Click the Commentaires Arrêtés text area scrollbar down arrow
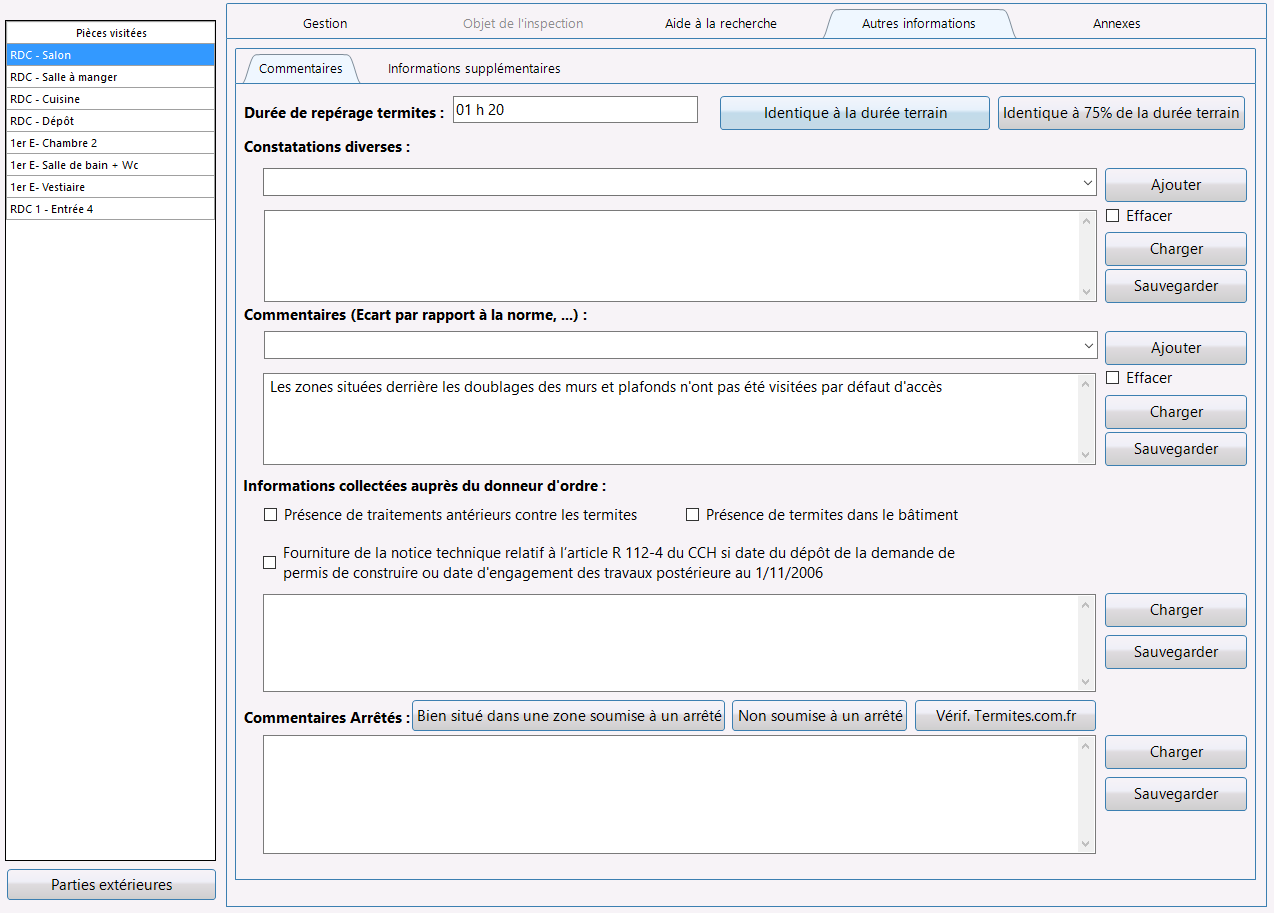This screenshot has width=1274, height=913. (1087, 844)
